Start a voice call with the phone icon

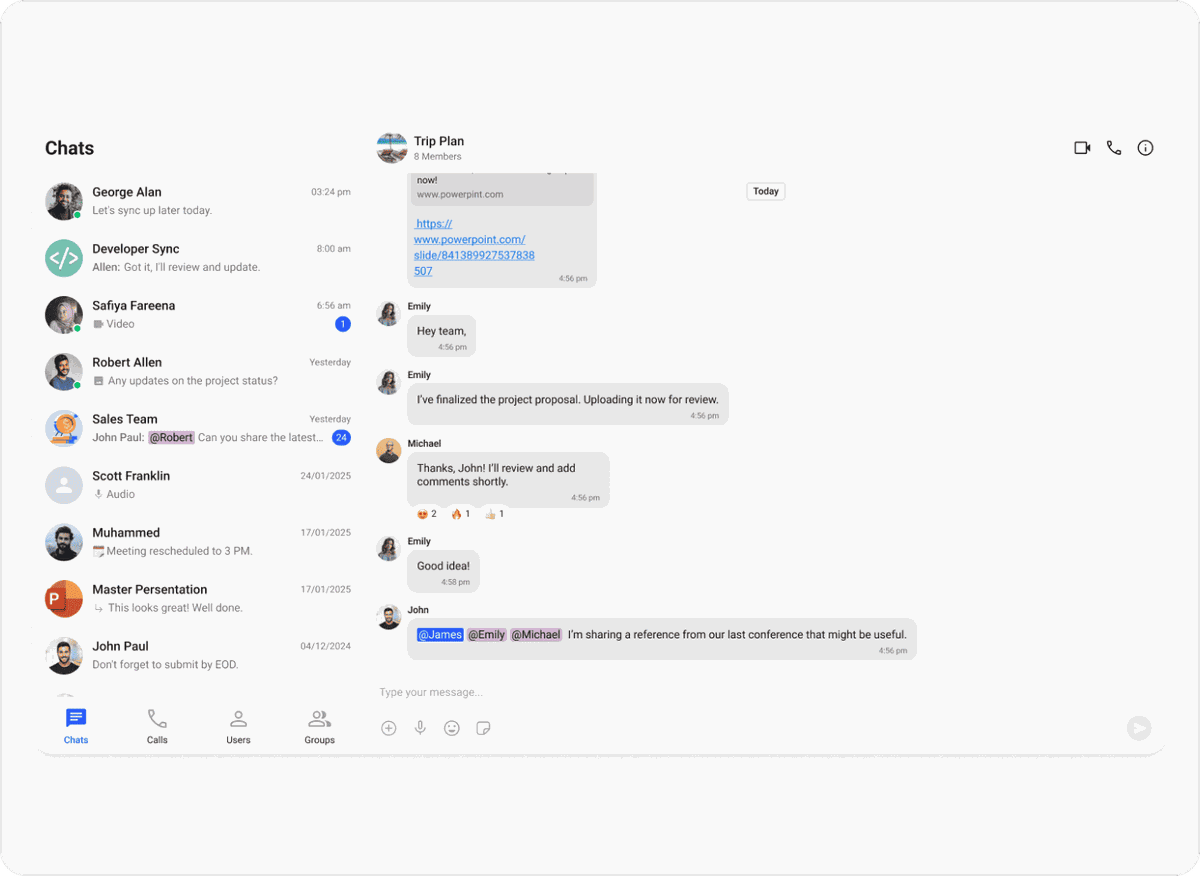coord(1114,148)
